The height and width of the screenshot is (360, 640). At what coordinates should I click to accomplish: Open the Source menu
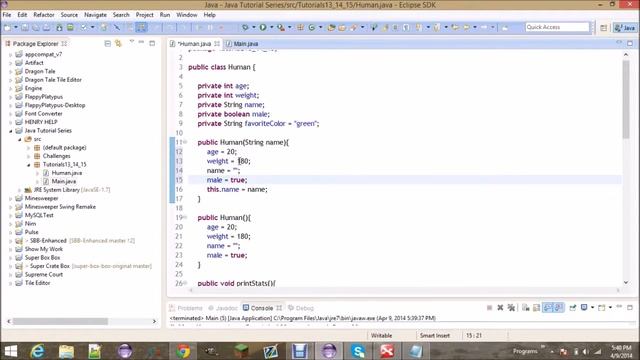(x=69, y=15)
